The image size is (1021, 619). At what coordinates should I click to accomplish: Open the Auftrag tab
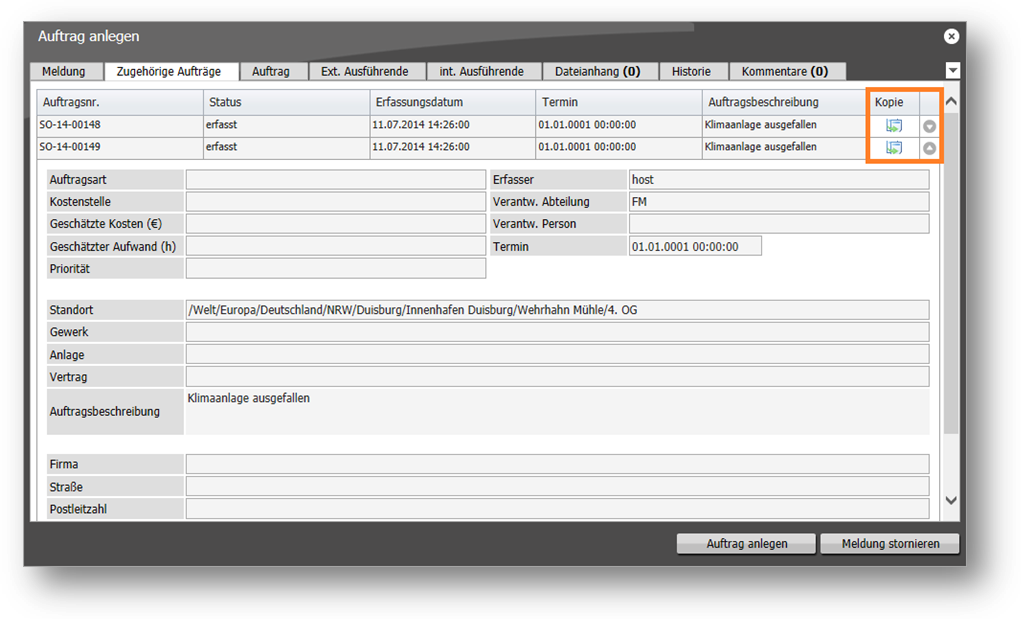pos(271,71)
